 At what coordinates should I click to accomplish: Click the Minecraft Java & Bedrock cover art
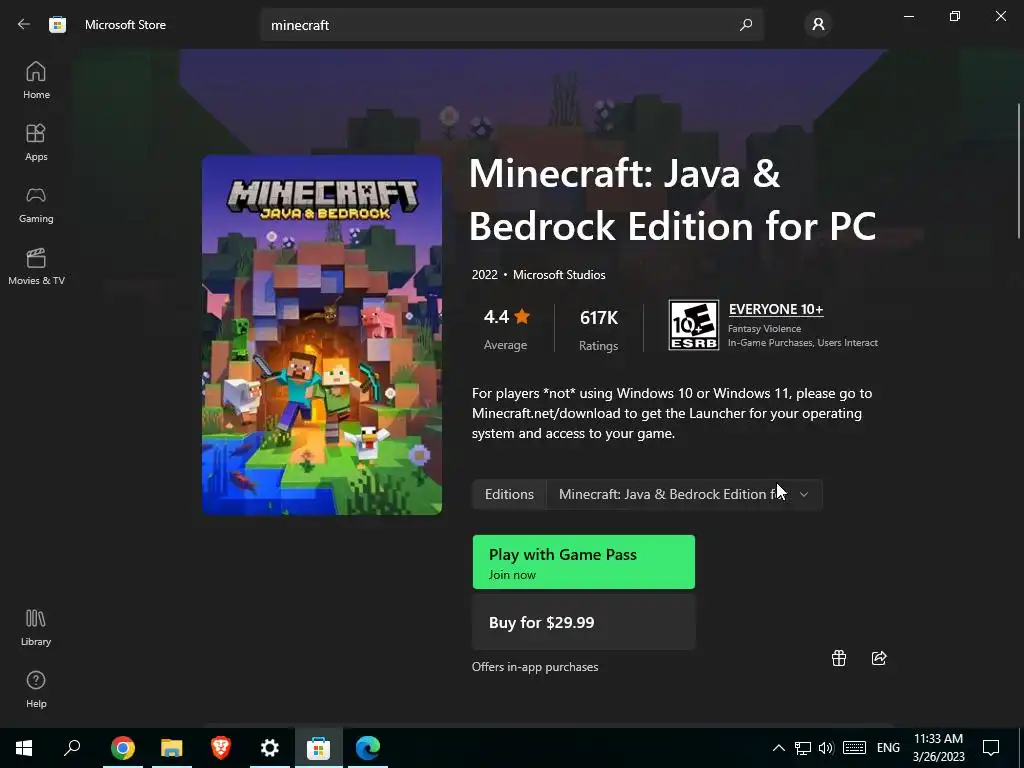pyautogui.click(x=322, y=335)
